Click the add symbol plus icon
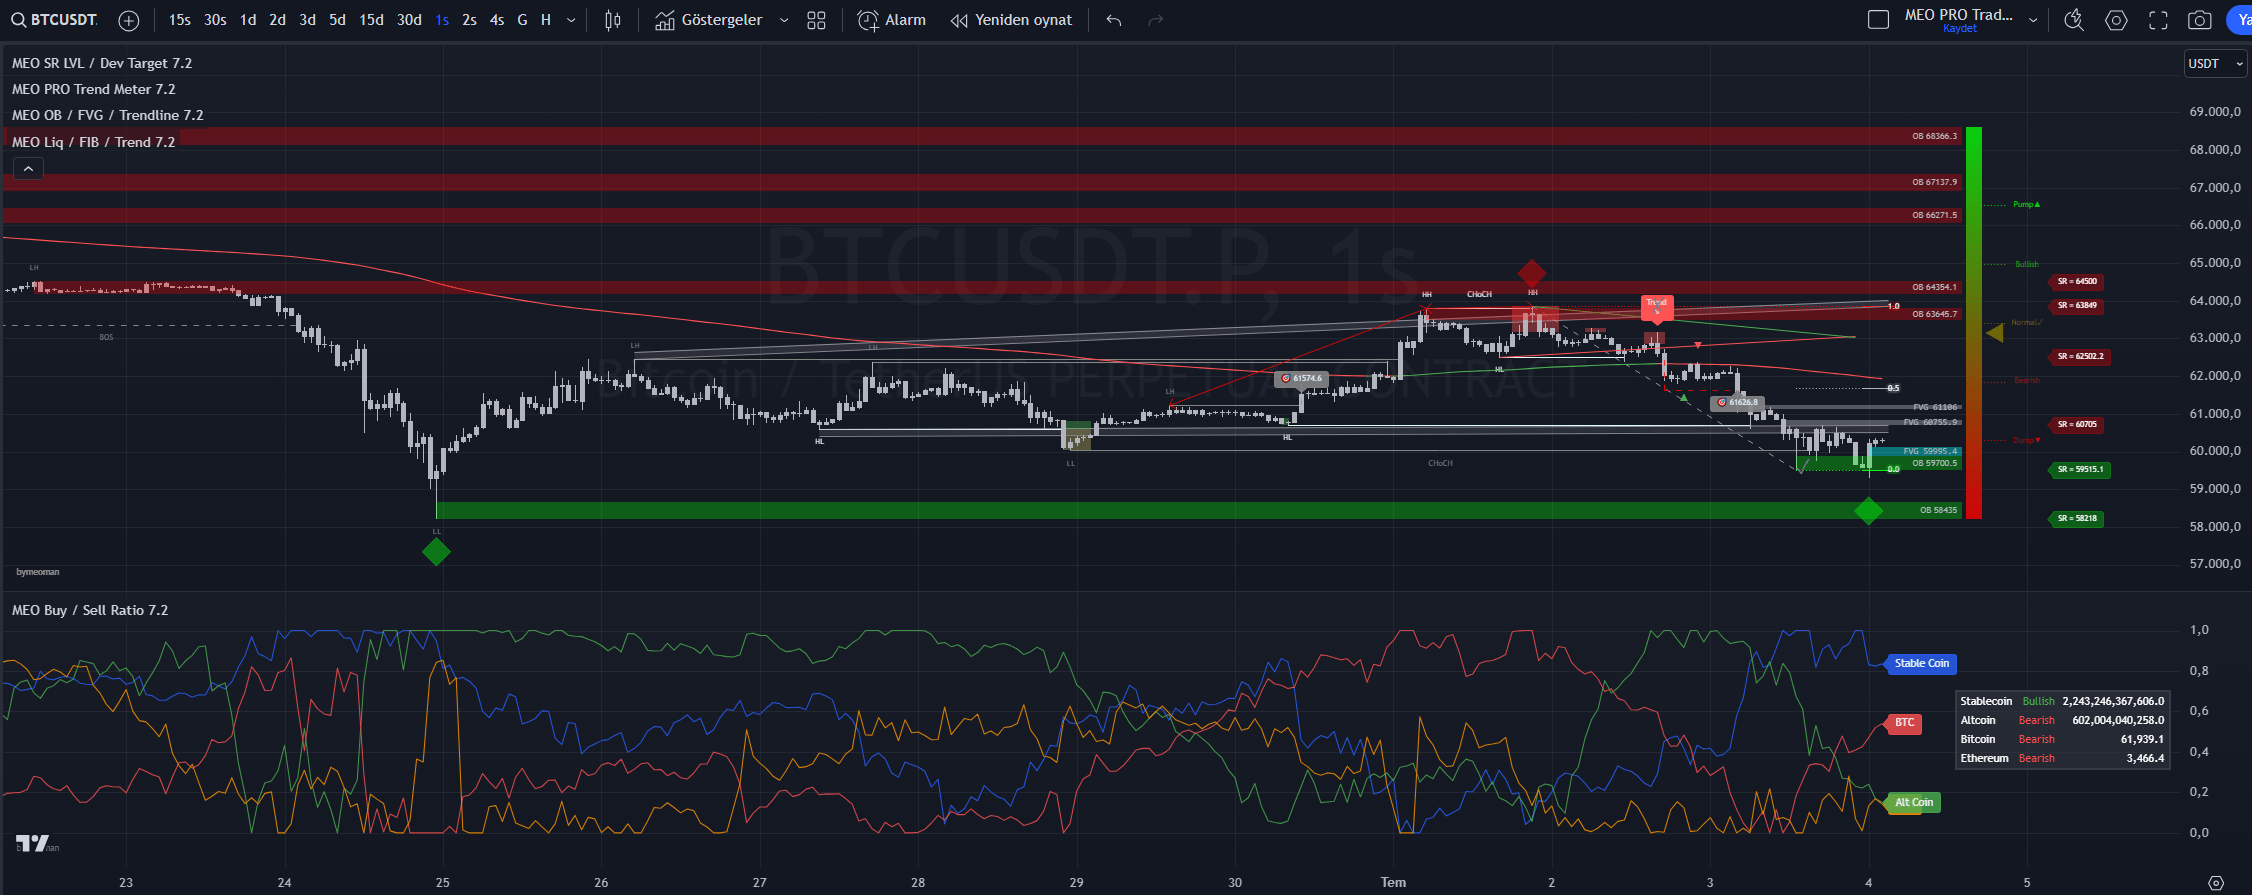Screen dimensions: 2252x895 click(129, 20)
